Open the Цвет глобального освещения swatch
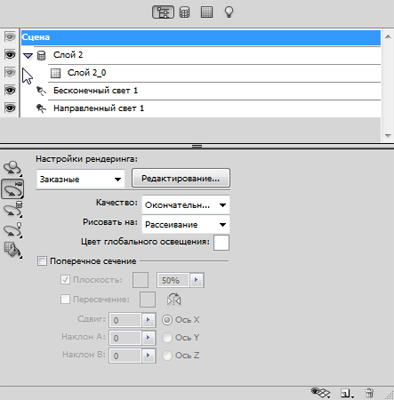This screenshot has width=394, height=400. [x=221, y=242]
